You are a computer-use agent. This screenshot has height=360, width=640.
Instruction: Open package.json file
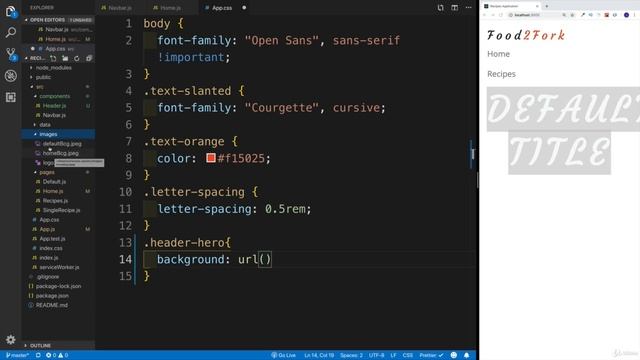click(x=52, y=296)
